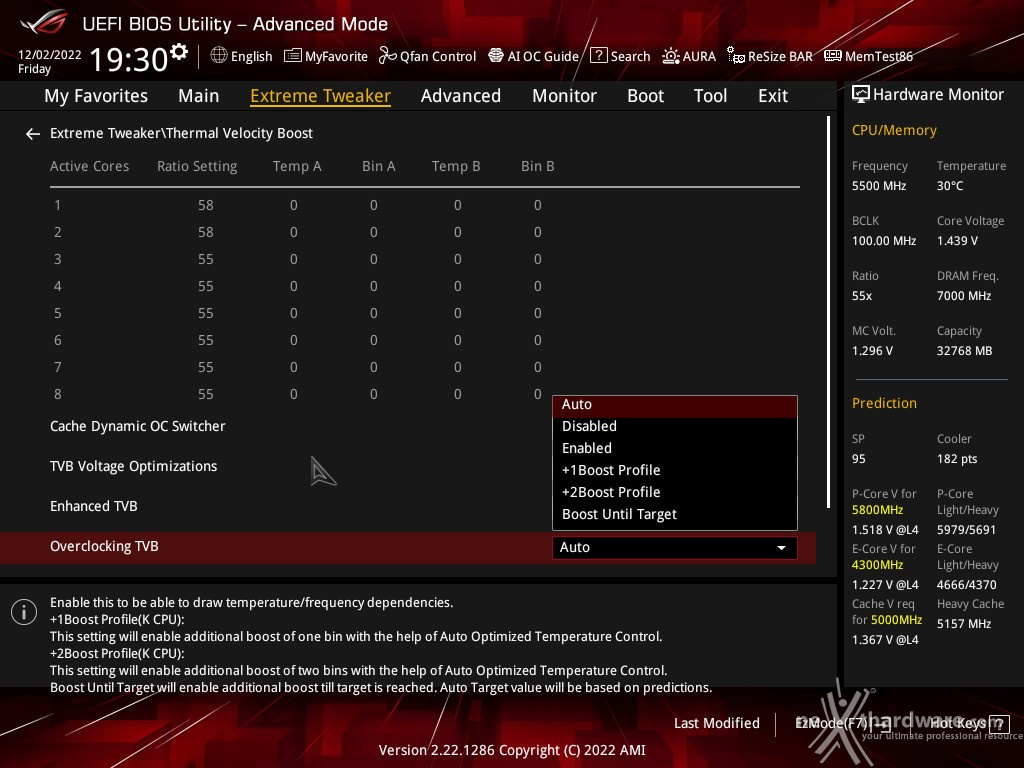Click the Hot Keys question mark icon
Viewport: 1024px width, 768px height.
999,723
